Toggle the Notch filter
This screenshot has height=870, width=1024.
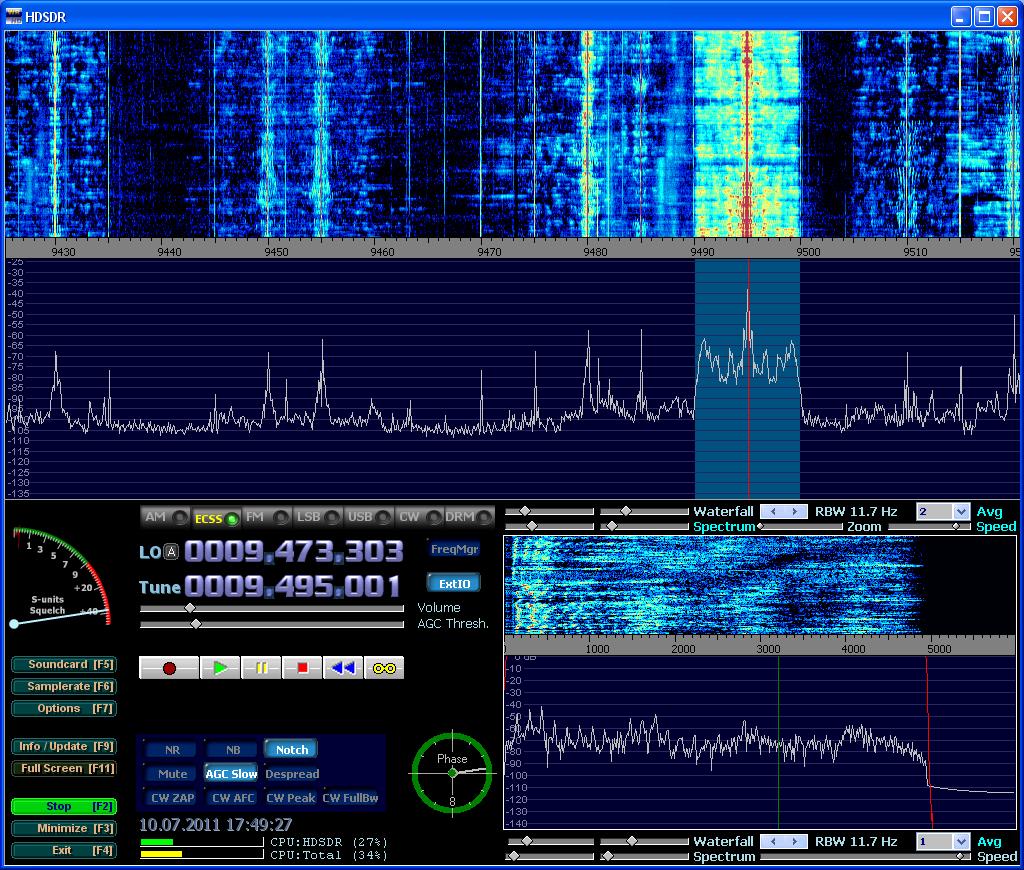[x=291, y=749]
